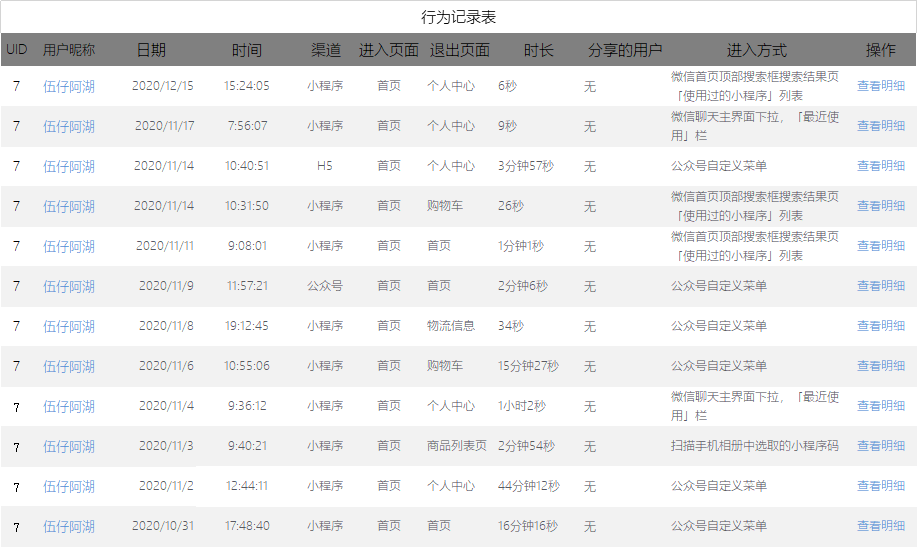Open 查看明细 for the 公众号 channel row
Image resolution: width=917 pixels, height=547 pixels.
click(x=880, y=286)
